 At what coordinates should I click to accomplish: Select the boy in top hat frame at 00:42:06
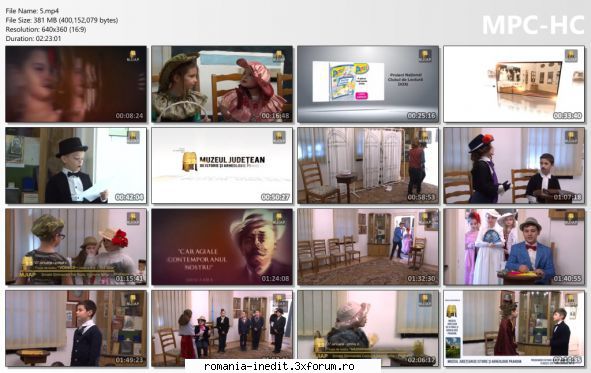pos(76,165)
